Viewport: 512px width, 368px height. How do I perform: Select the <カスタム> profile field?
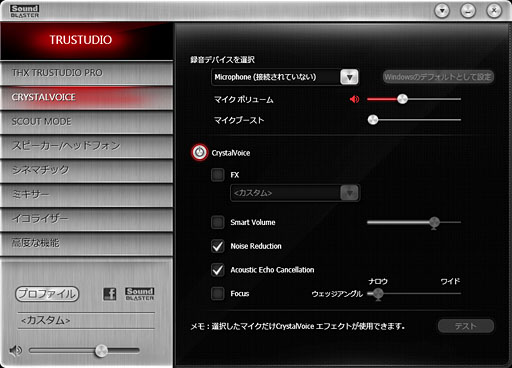pos(86,320)
